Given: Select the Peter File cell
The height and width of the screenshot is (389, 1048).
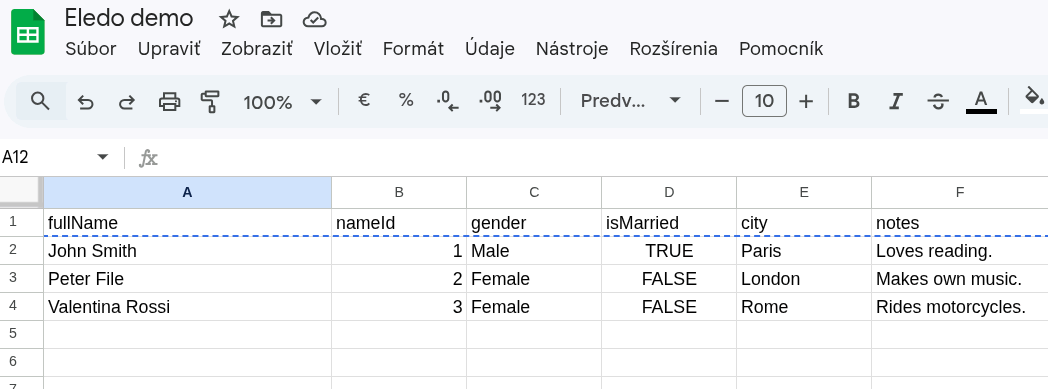Looking at the screenshot, I should tap(187, 279).
